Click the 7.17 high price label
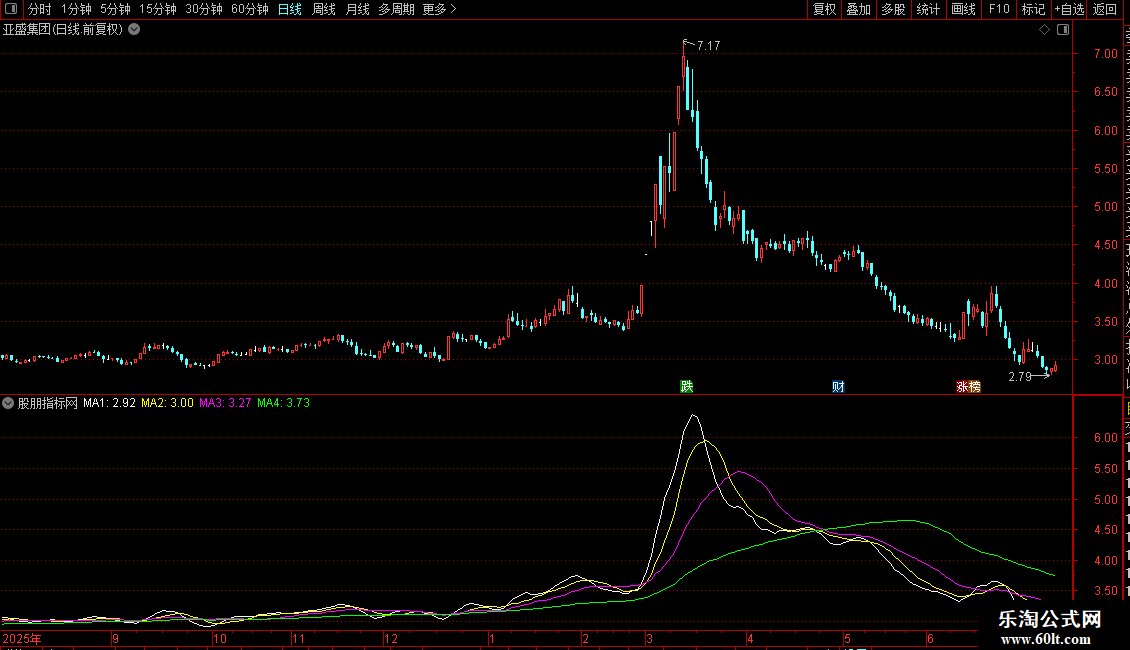Image resolution: width=1130 pixels, height=650 pixels. tap(708, 45)
